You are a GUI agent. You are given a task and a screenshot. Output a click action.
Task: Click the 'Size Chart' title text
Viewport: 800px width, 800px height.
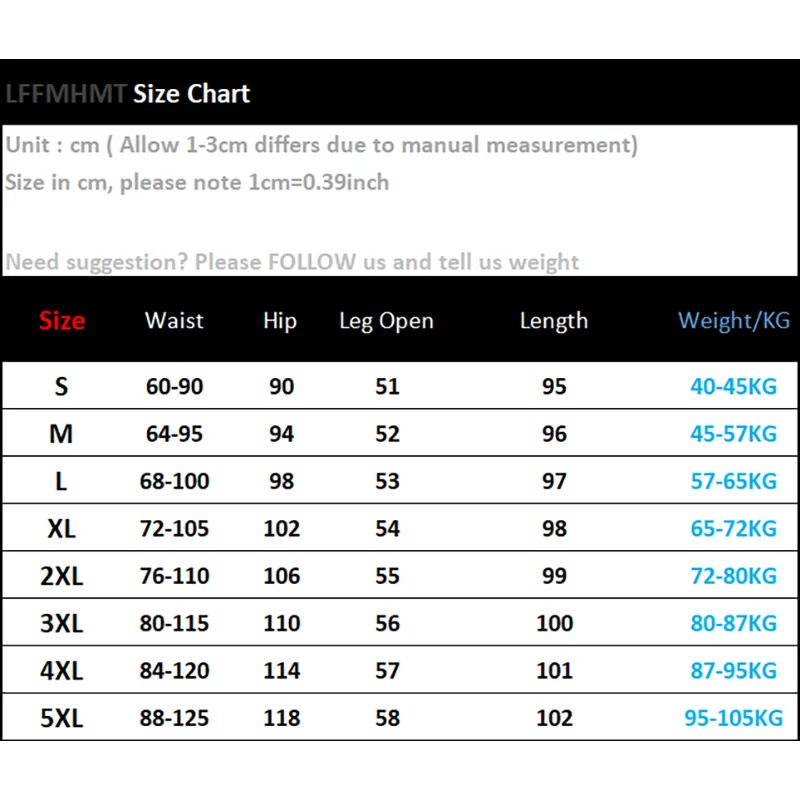pyautogui.click(x=191, y=94)
